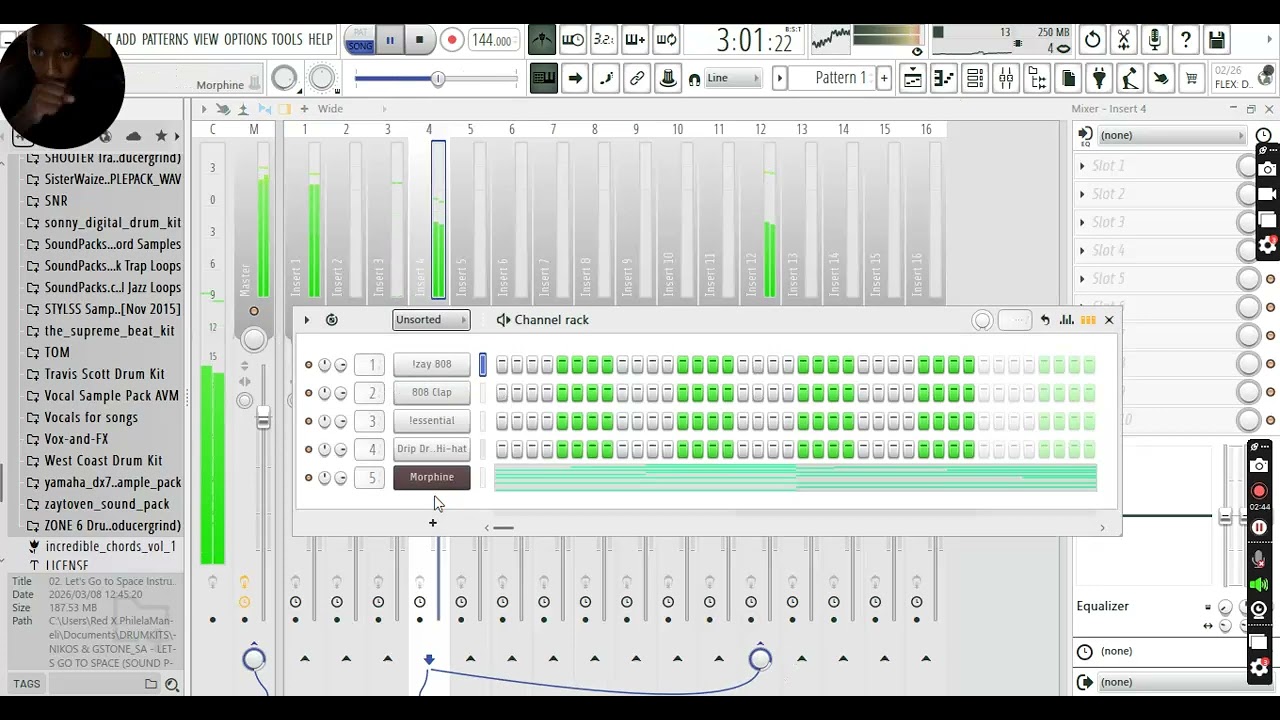
Task: Click the Channel rack horizontal scrollbar
Action: click(503, 528)
